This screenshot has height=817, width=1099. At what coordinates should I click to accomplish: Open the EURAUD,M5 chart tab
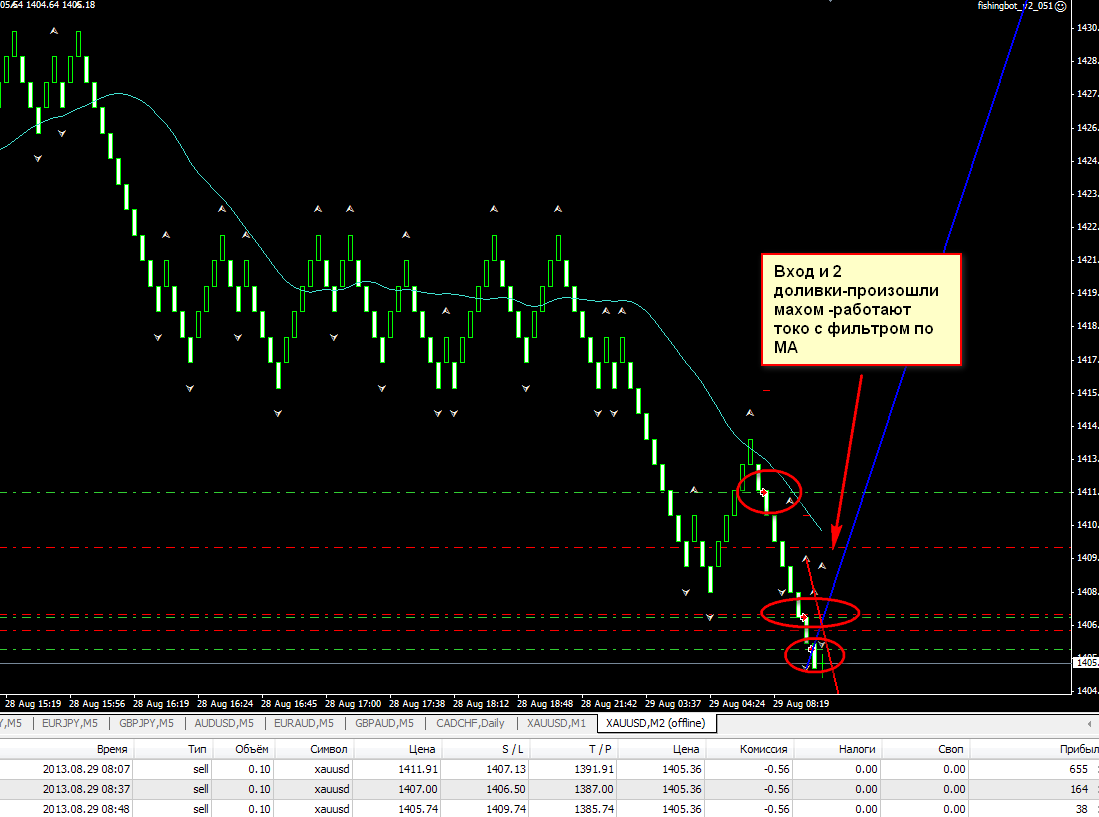point(303,723)
